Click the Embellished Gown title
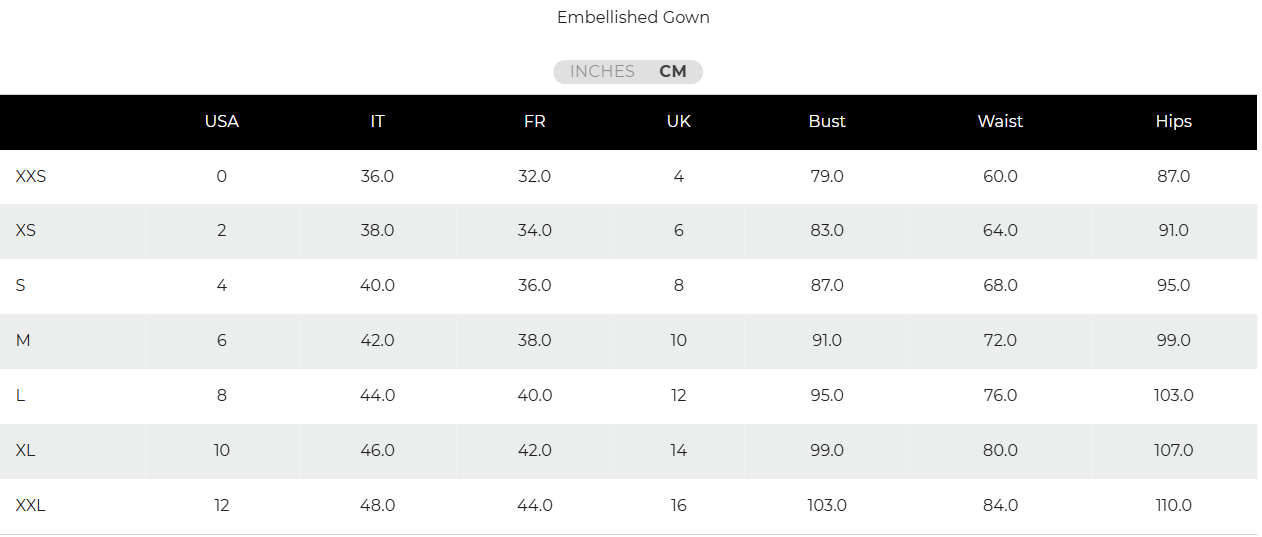Image resolution: width=1262 pixels, height=537 pixels. [x=633, y=17]
